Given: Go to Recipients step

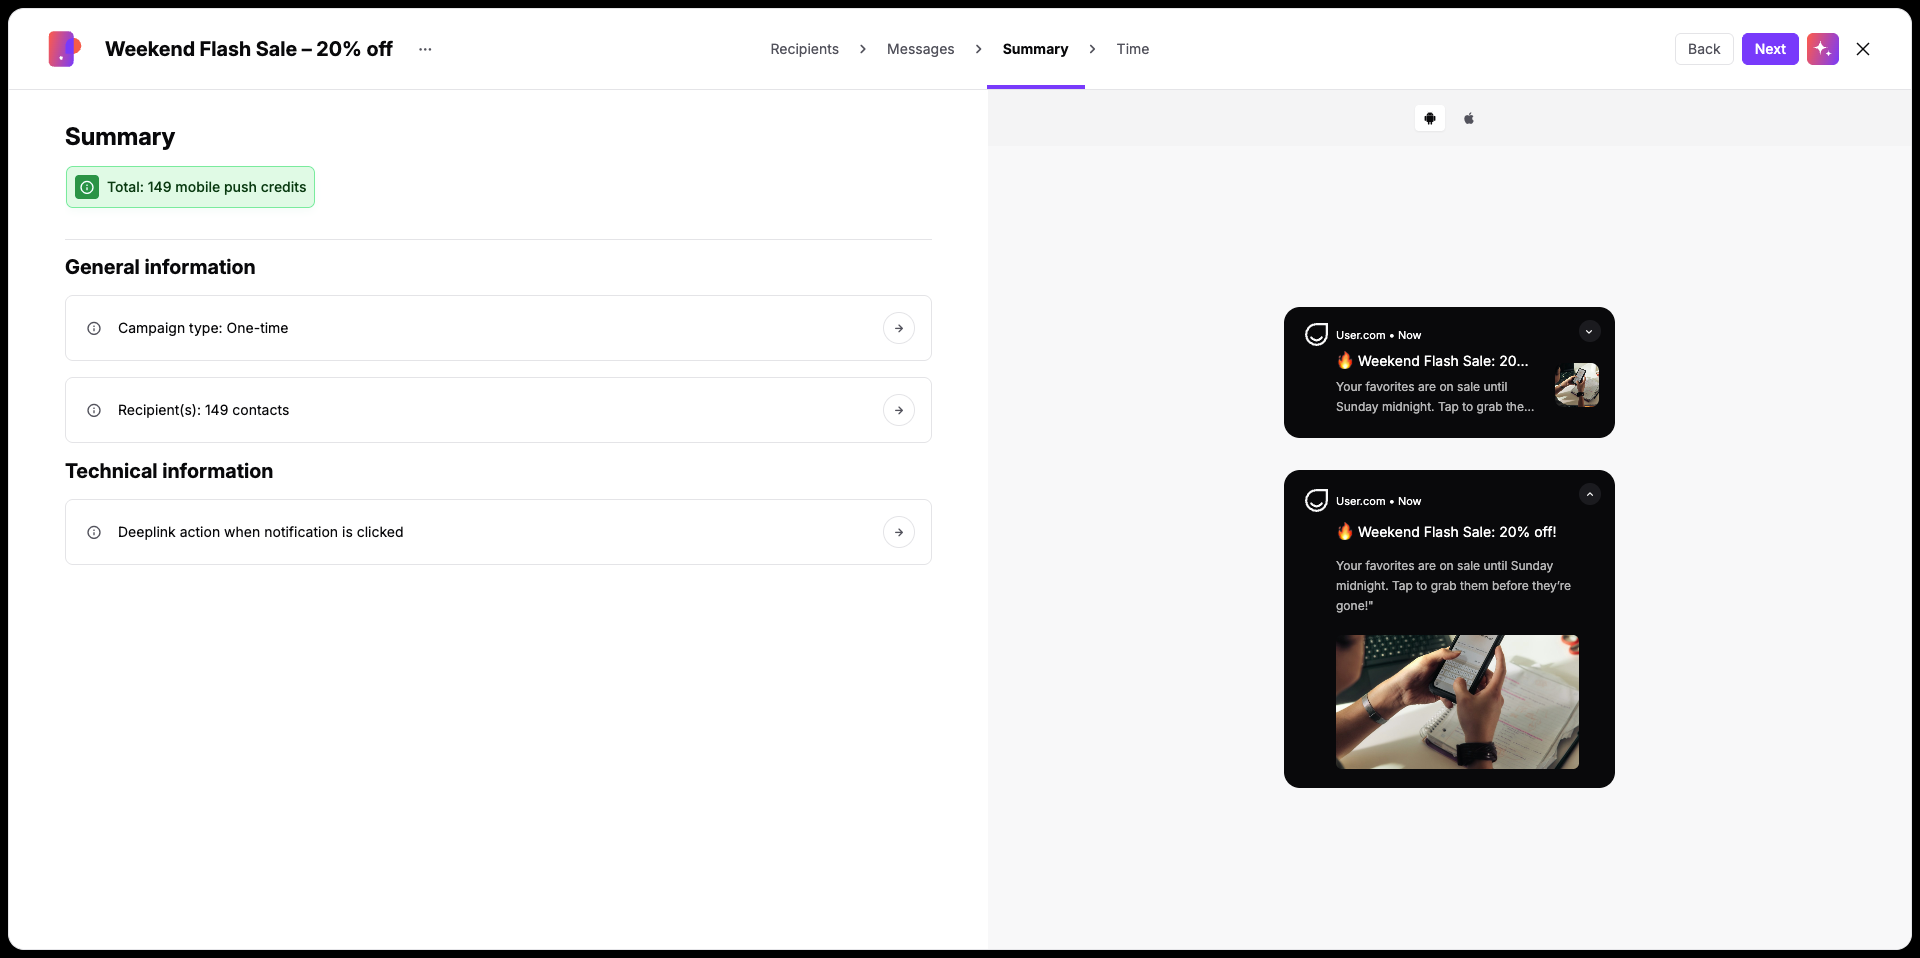Looking at the screenshot, I should coord(804,49).
